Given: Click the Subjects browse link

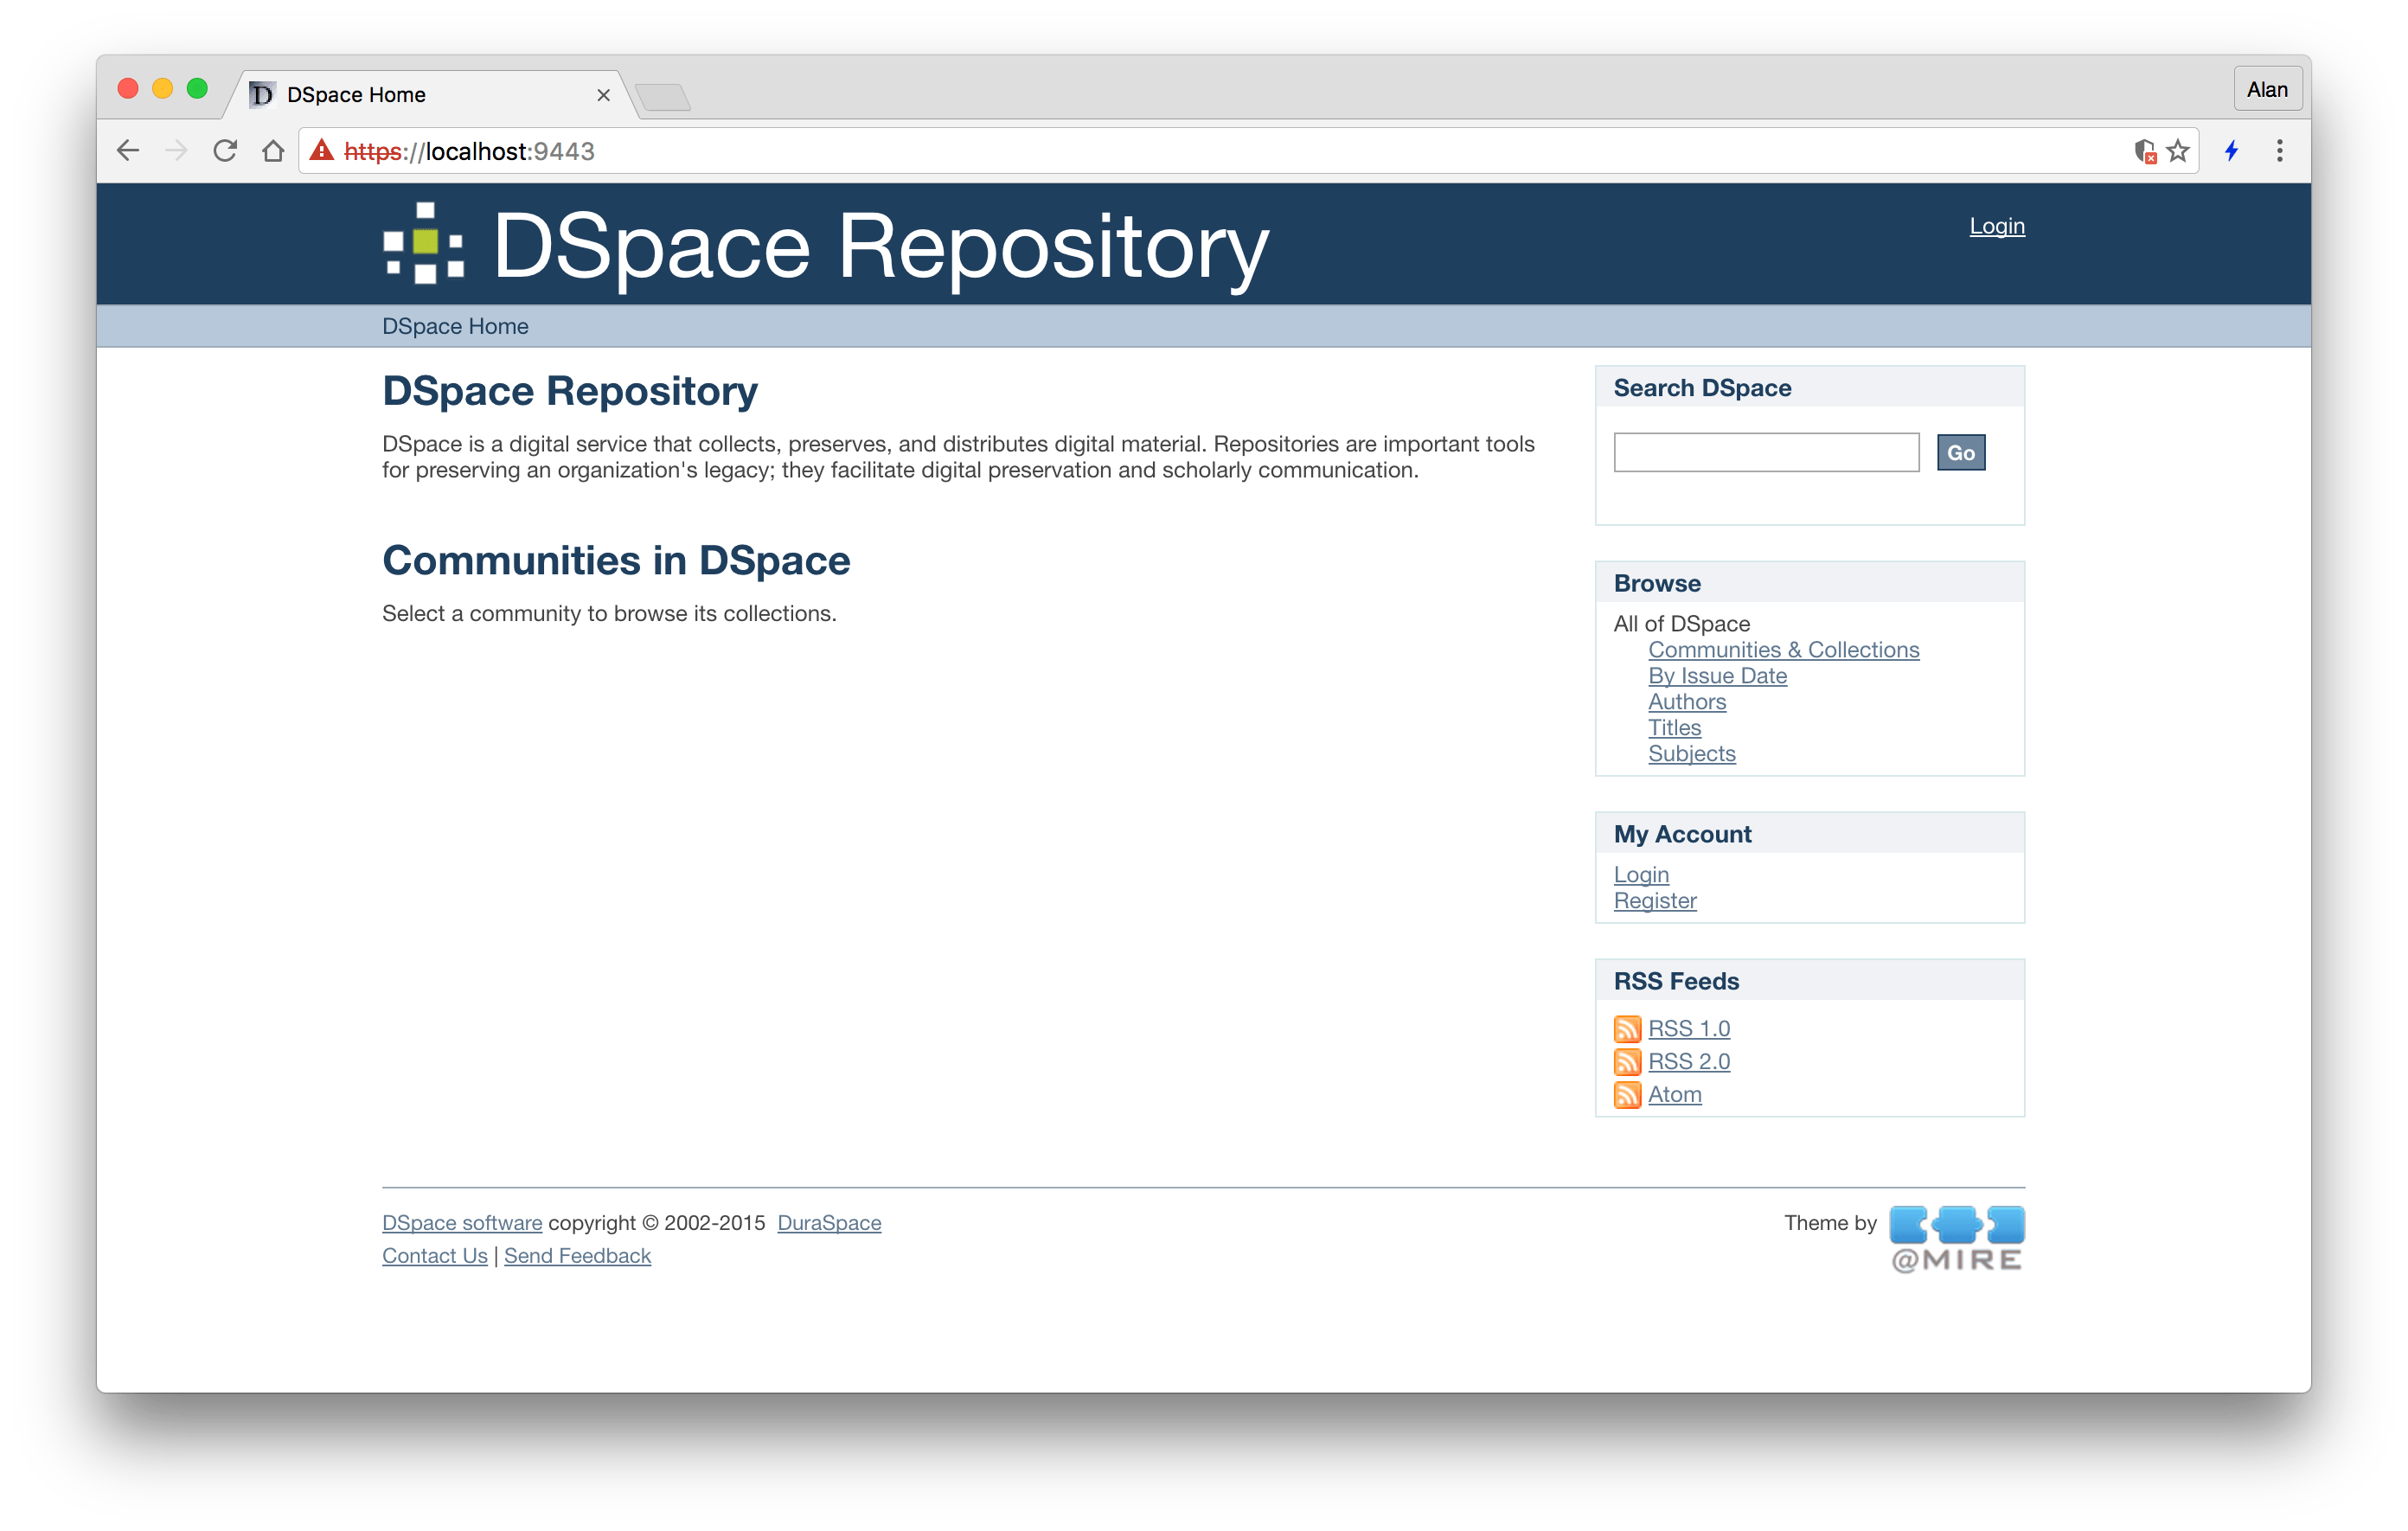Looking at the screenshot, I should pyautogui.click(x=1690, y=753).
